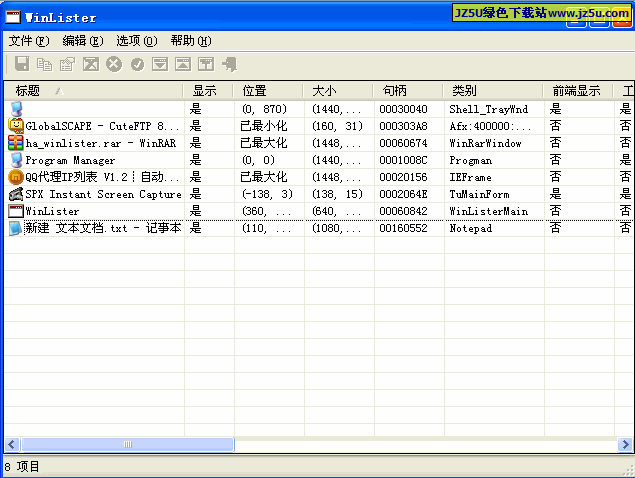Viewport: 635px width, 478px height.
Task: Click the horizontal scrollbar left arrow
Action: [x=11, y=444]
